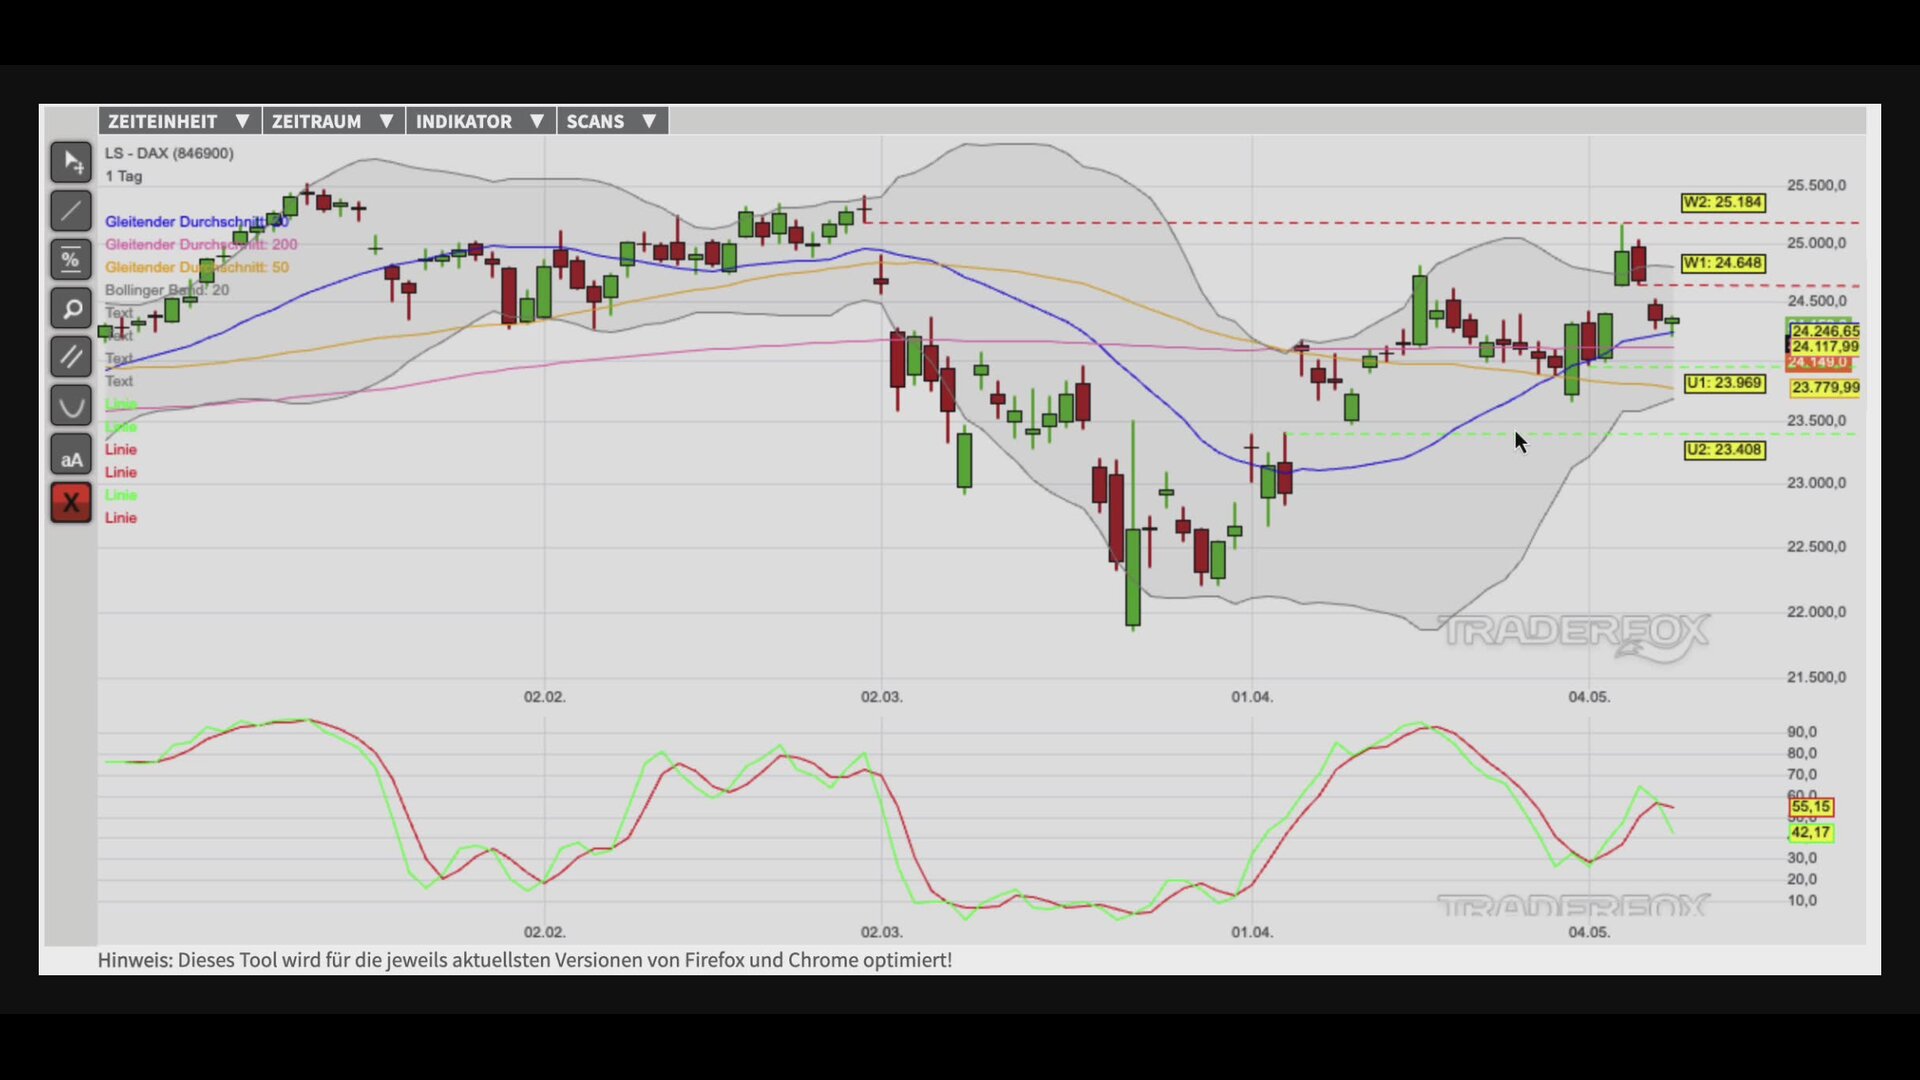
Task: Click the 24.117,99 price tag
Action: (1825, 347)
